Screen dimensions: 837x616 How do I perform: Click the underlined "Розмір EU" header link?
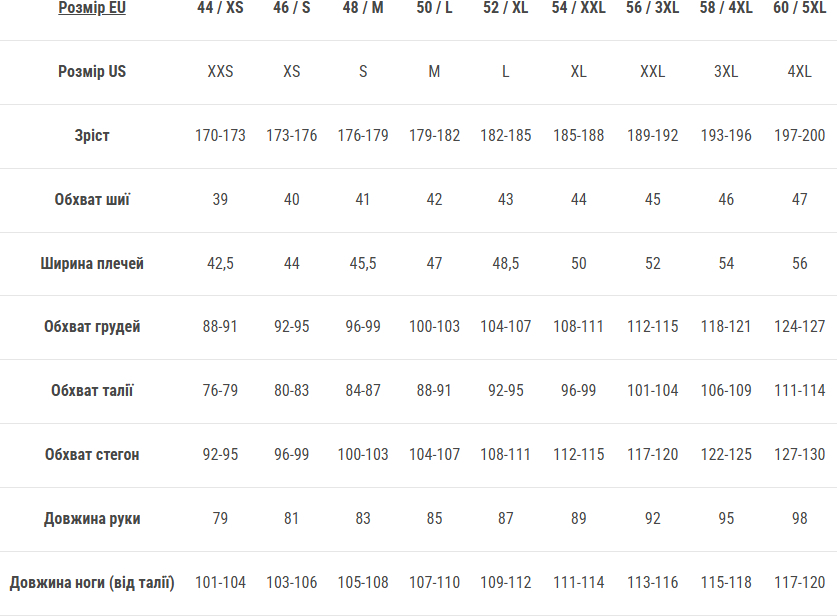coord(92,9)
